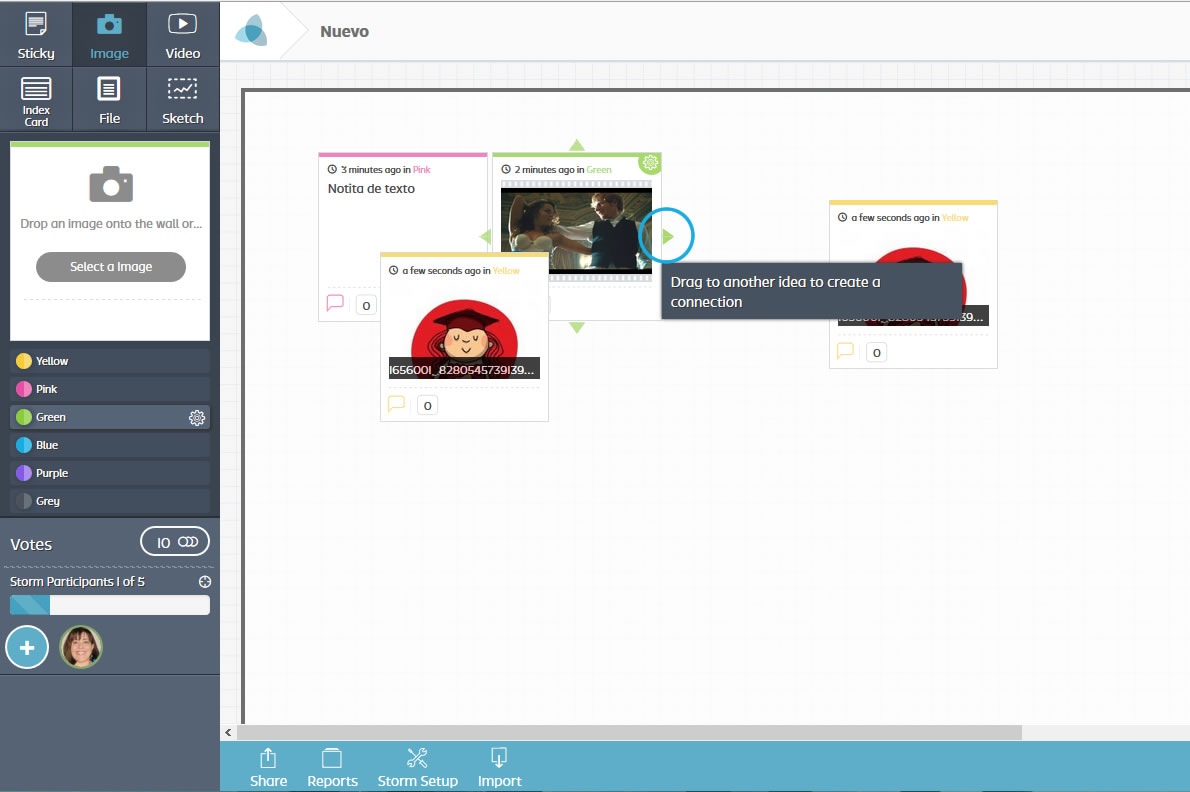Image resolution: width=1190 pixels, height=792 pixels.
Task: Select the Sticky note tool
Action: (36, 34)
